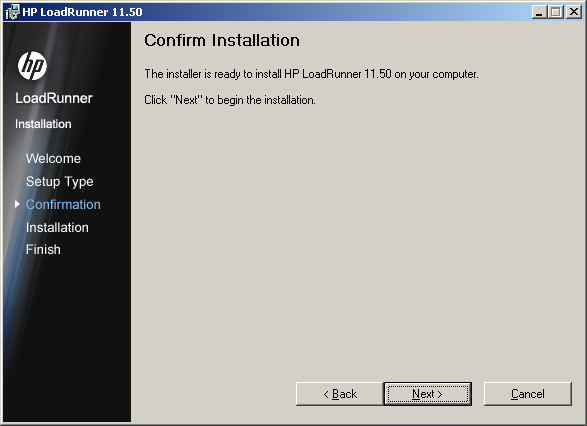Begin the installation with the Next button

coord(428,394)
